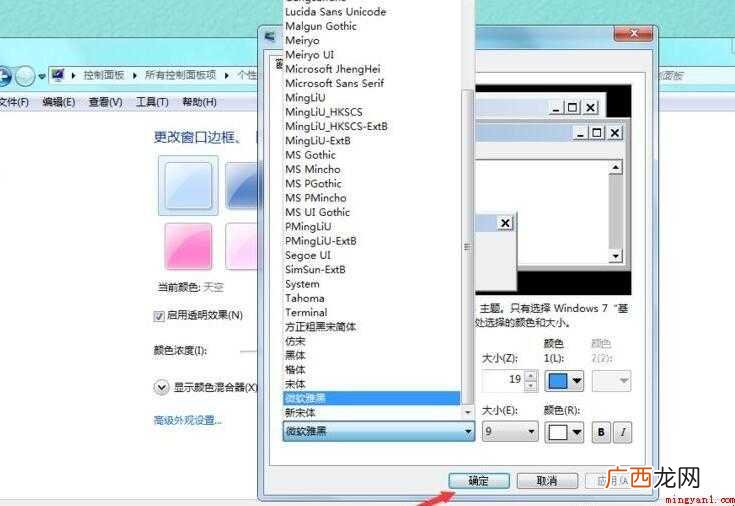Click the Bold font style button
The height and width of the screenshot is (506, 735).
(x=601, y=432)
